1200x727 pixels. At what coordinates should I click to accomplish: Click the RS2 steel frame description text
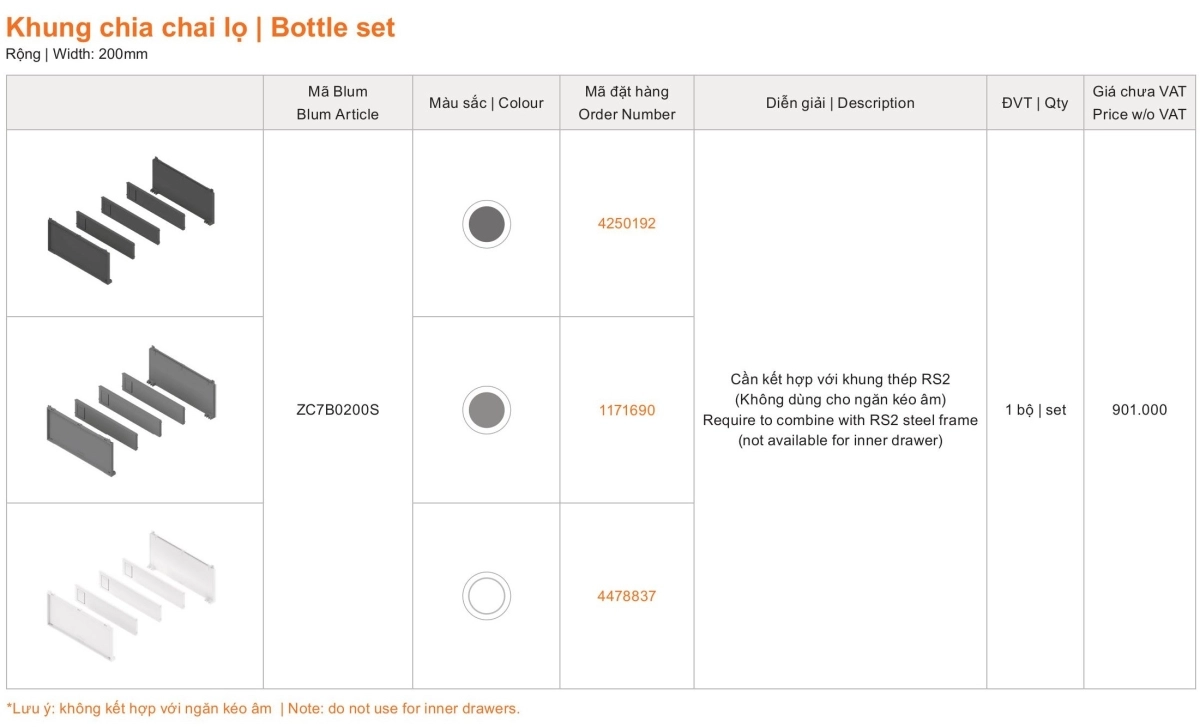(840, 410)
